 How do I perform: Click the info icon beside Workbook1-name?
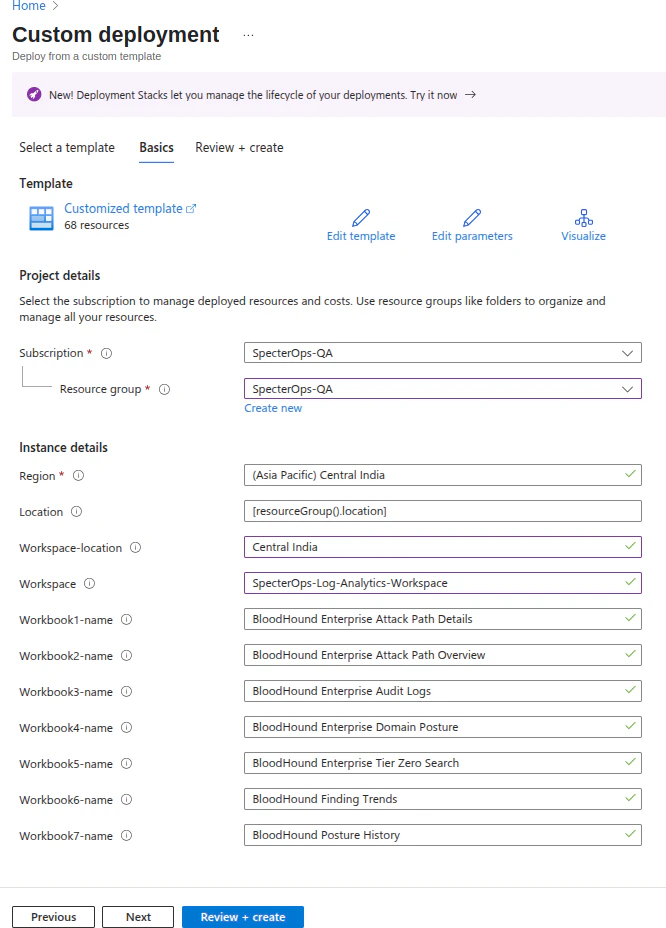(126, 620)
